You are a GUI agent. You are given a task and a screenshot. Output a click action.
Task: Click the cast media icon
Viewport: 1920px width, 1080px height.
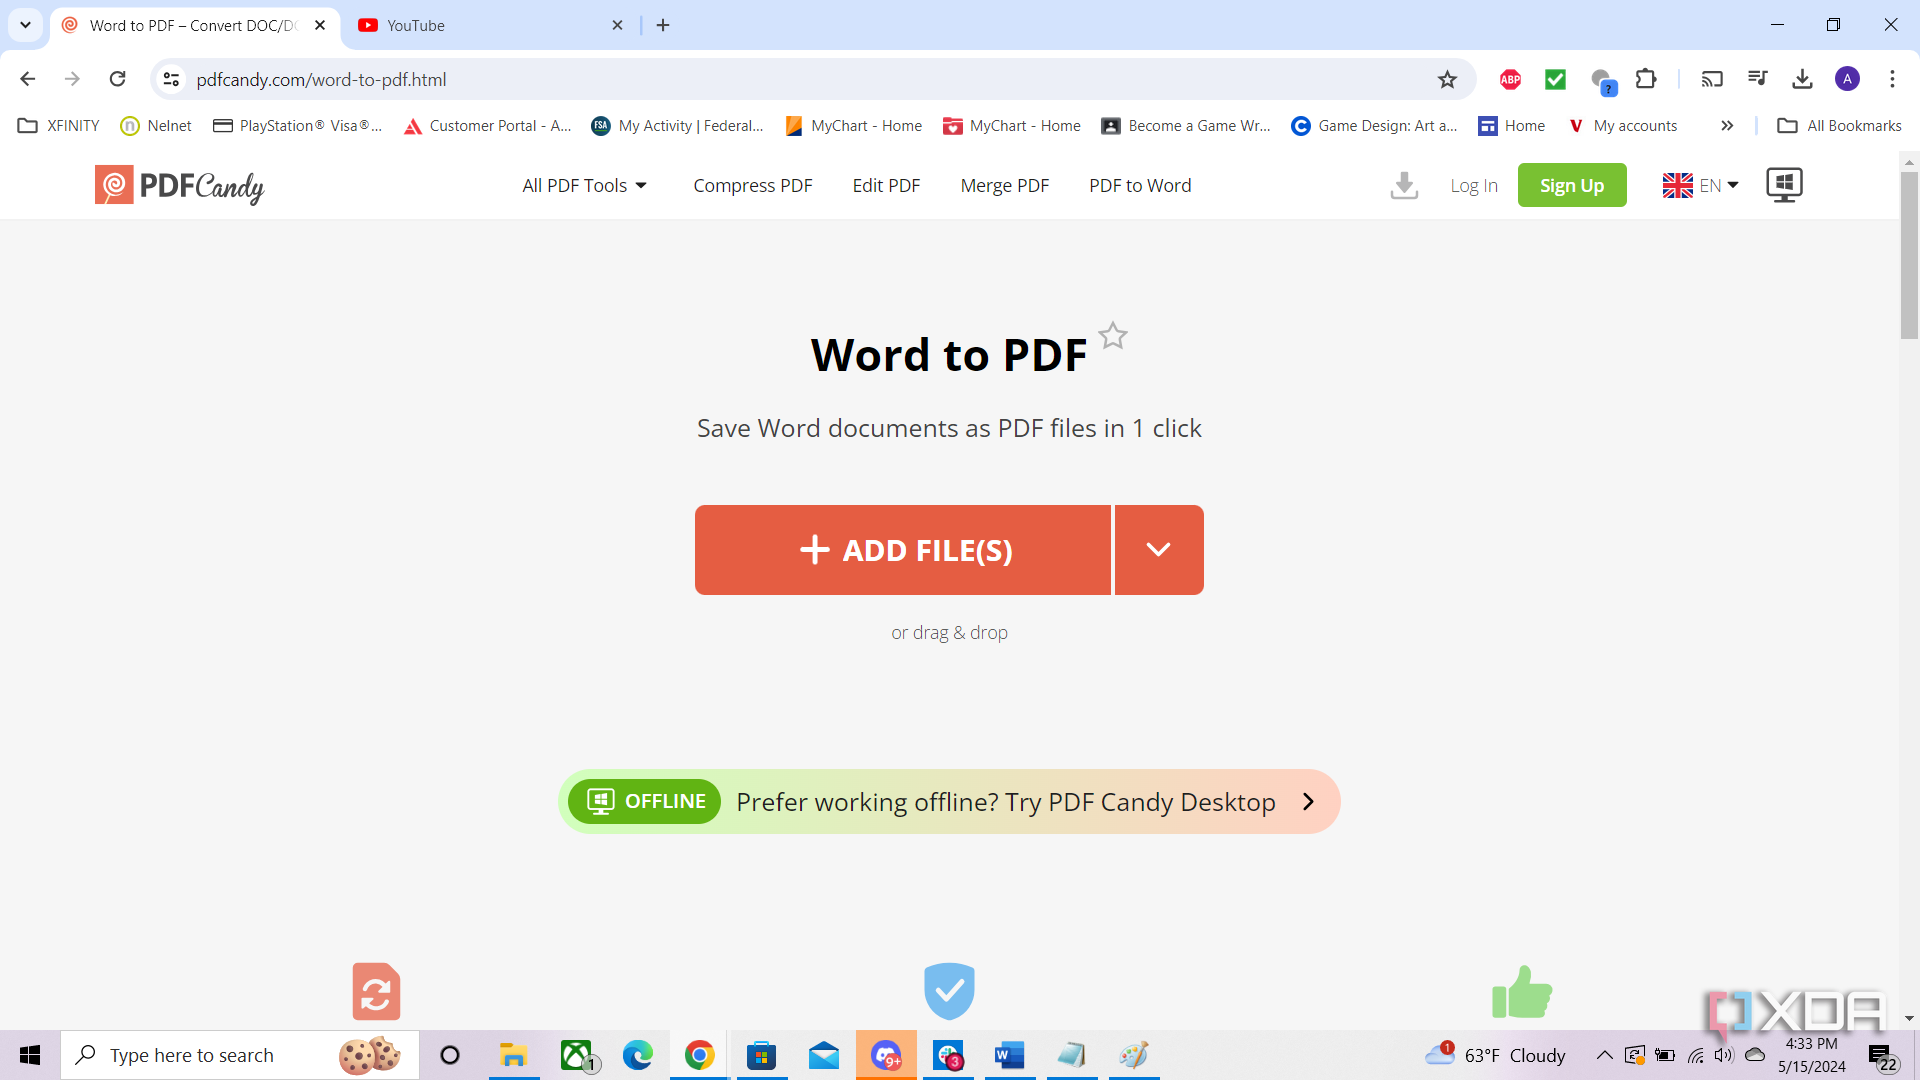[x=1712, y=79]
